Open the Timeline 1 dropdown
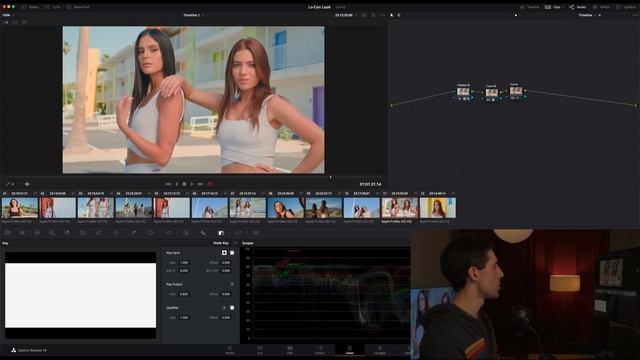Image resolution: width=640 pixels, height=360 pixels. [193, 15]
